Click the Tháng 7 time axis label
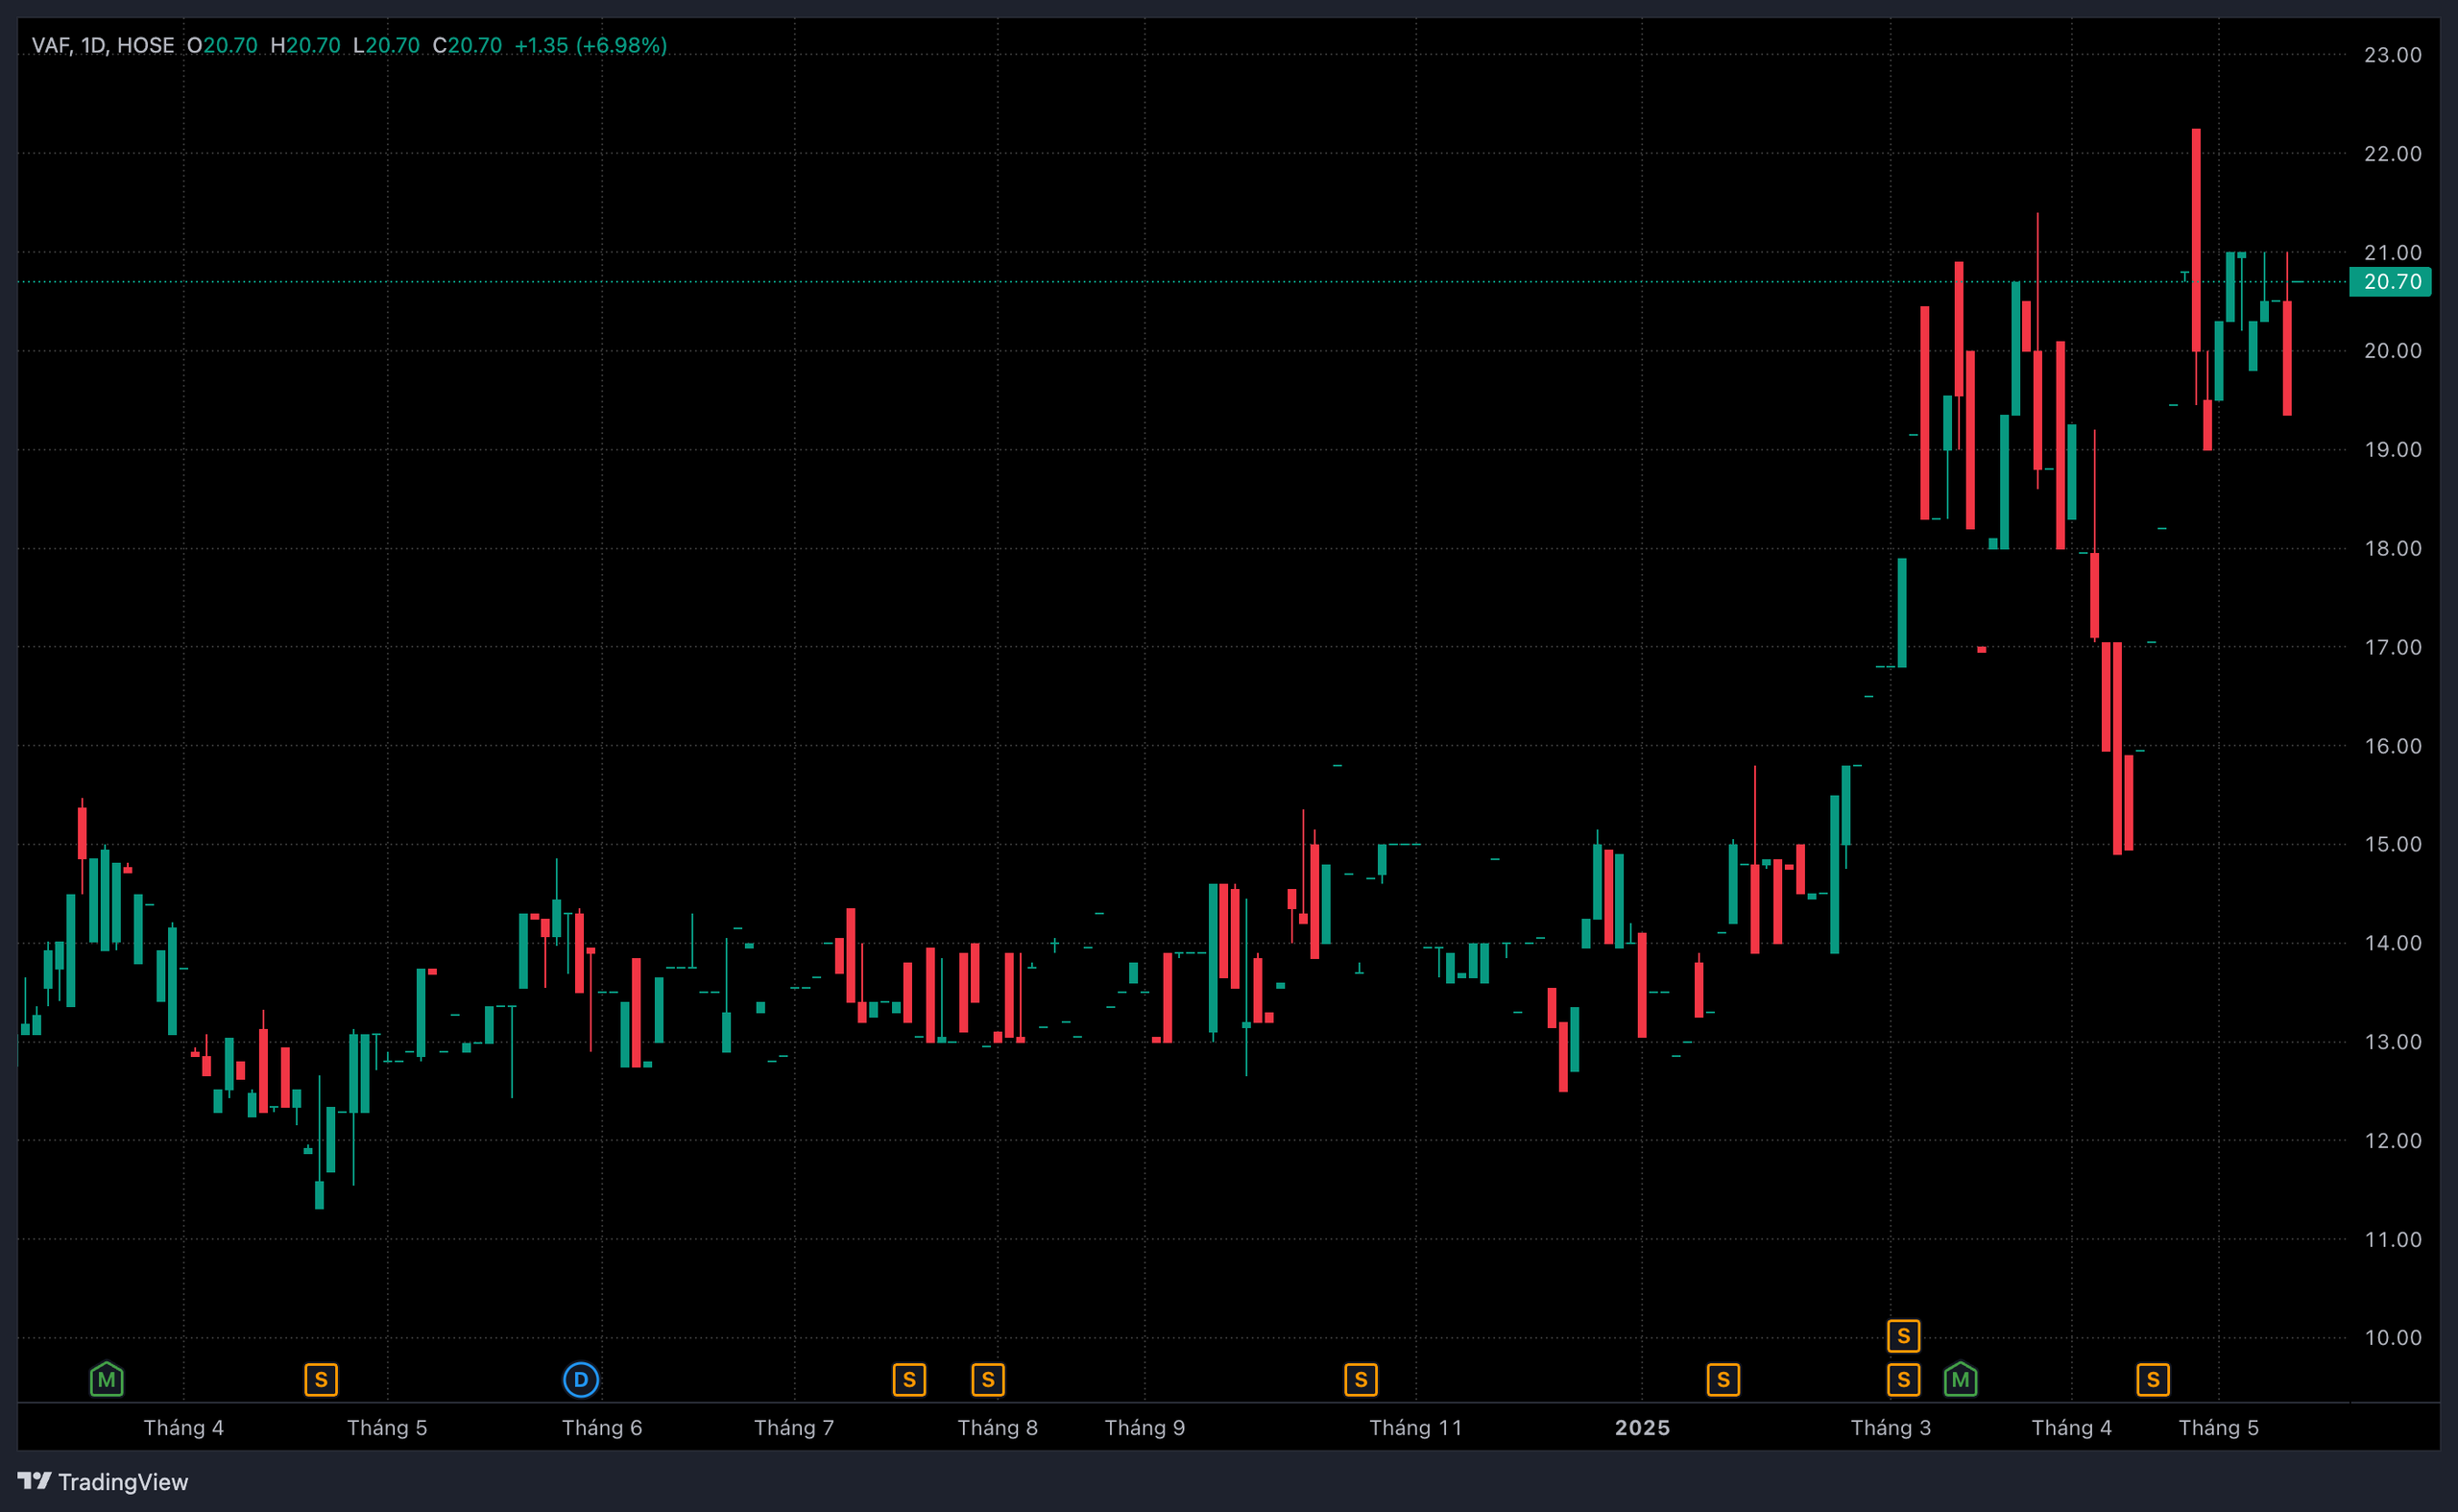The width and height of the screenshot is (2458, 1512). 793,1427
